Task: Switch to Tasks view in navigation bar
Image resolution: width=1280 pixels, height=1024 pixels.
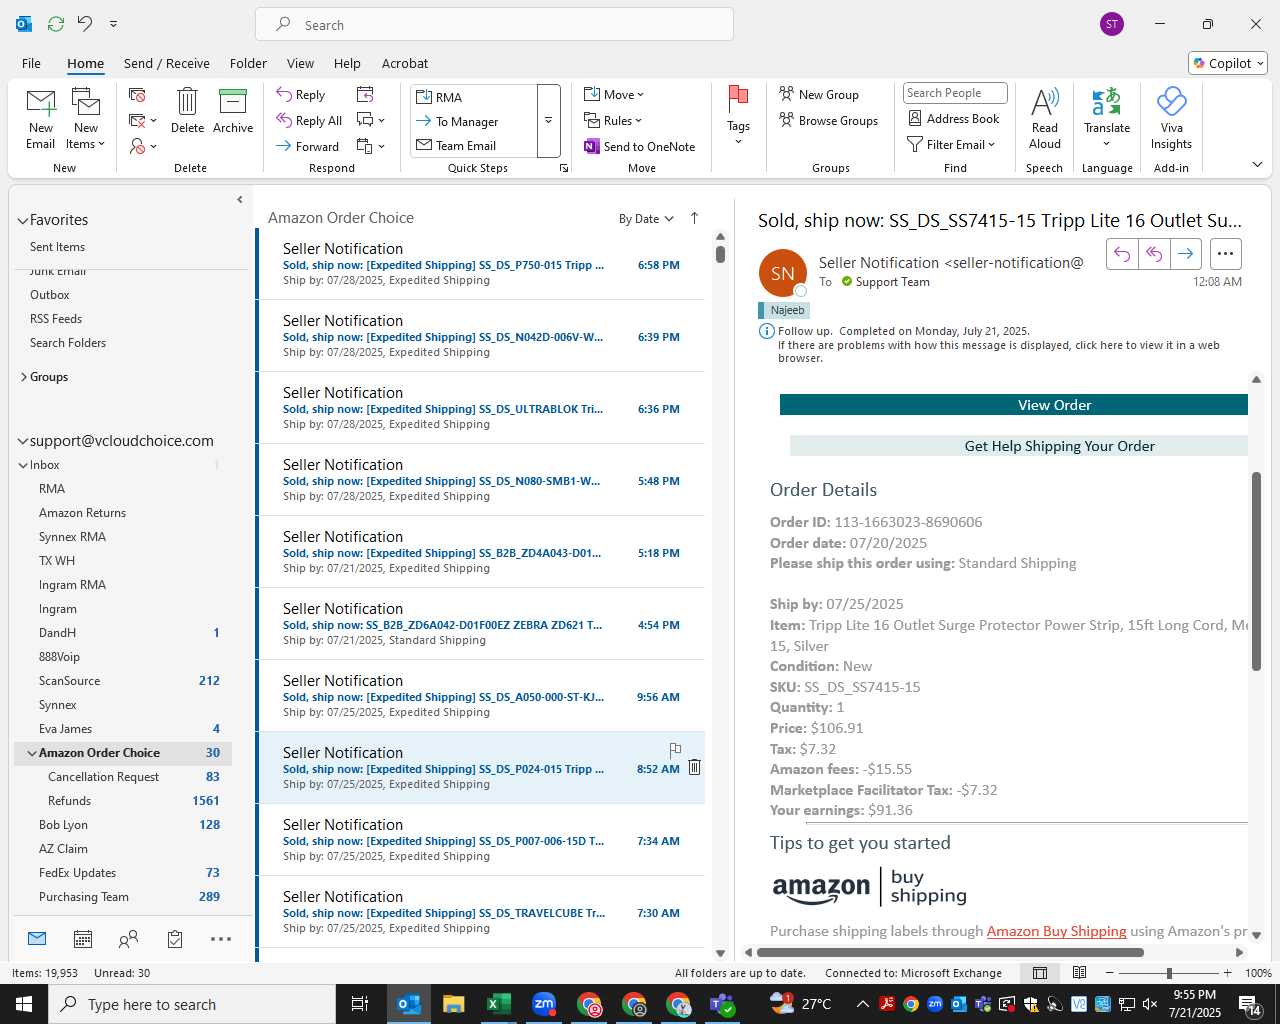Action: [175, 939]
